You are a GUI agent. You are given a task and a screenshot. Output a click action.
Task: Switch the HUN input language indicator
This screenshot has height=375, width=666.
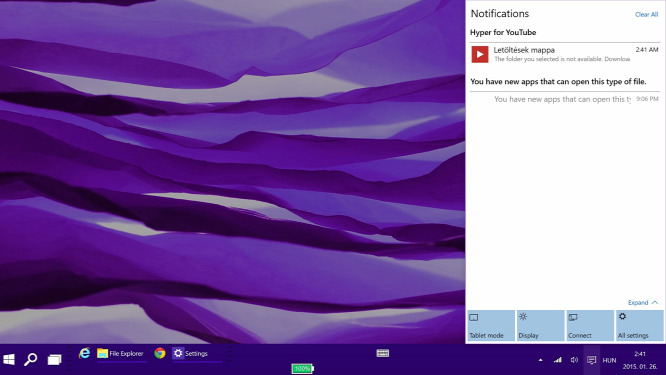coord(609,360)
